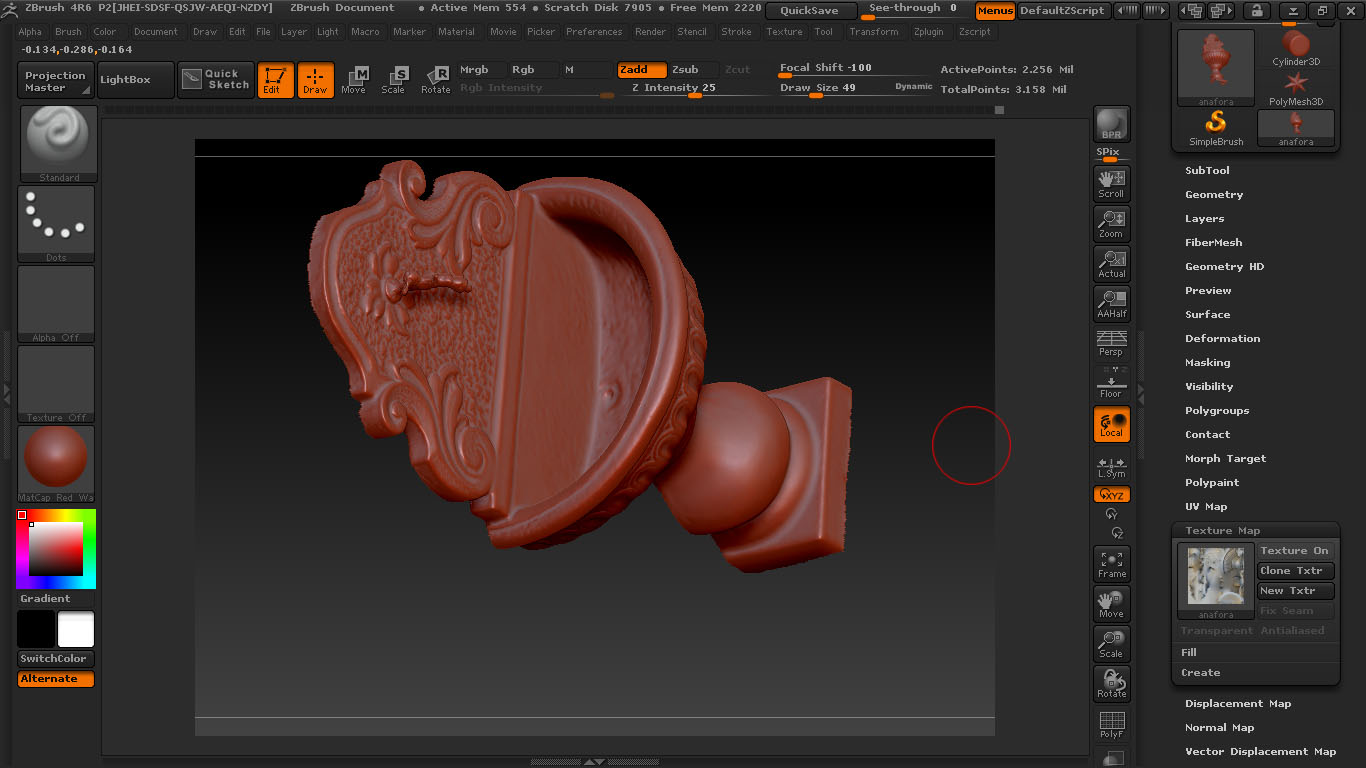Open the Dots stroke picker
The height and width of the screenshot is (768, 1366).
(56, 224)
